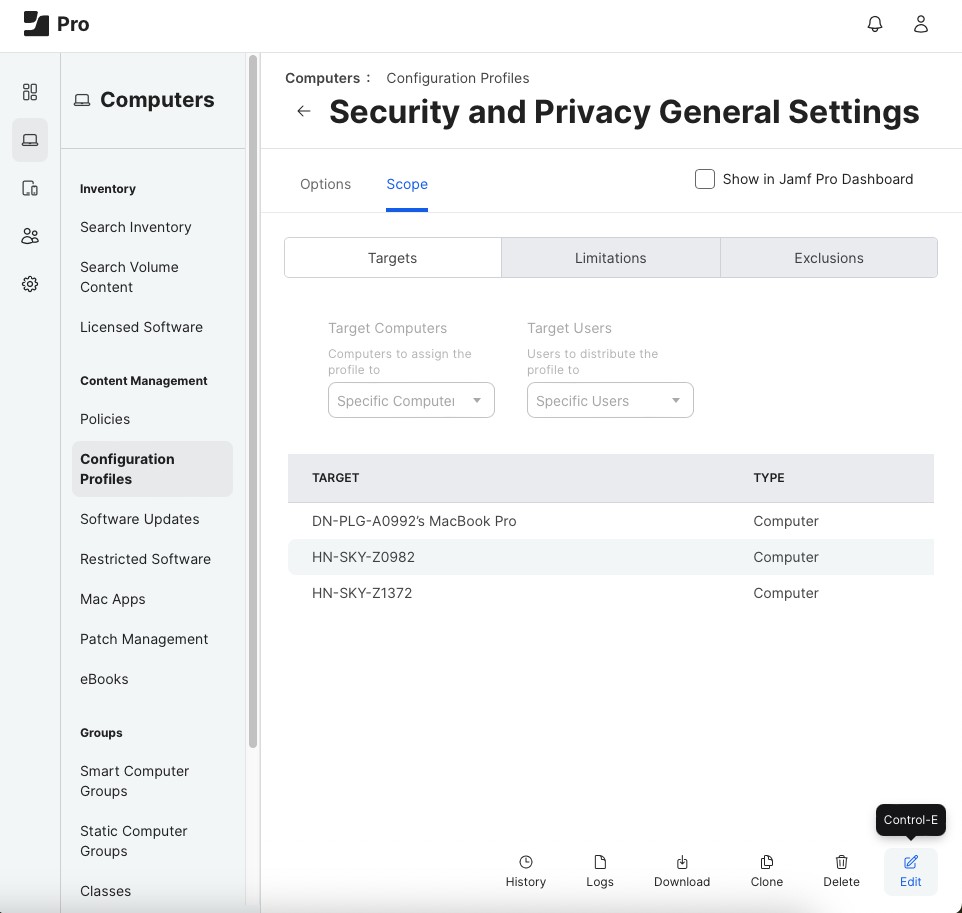The height and width of the screenshot is (913, 962).
Task: Open the user account icon
Action: coord(921,24)
